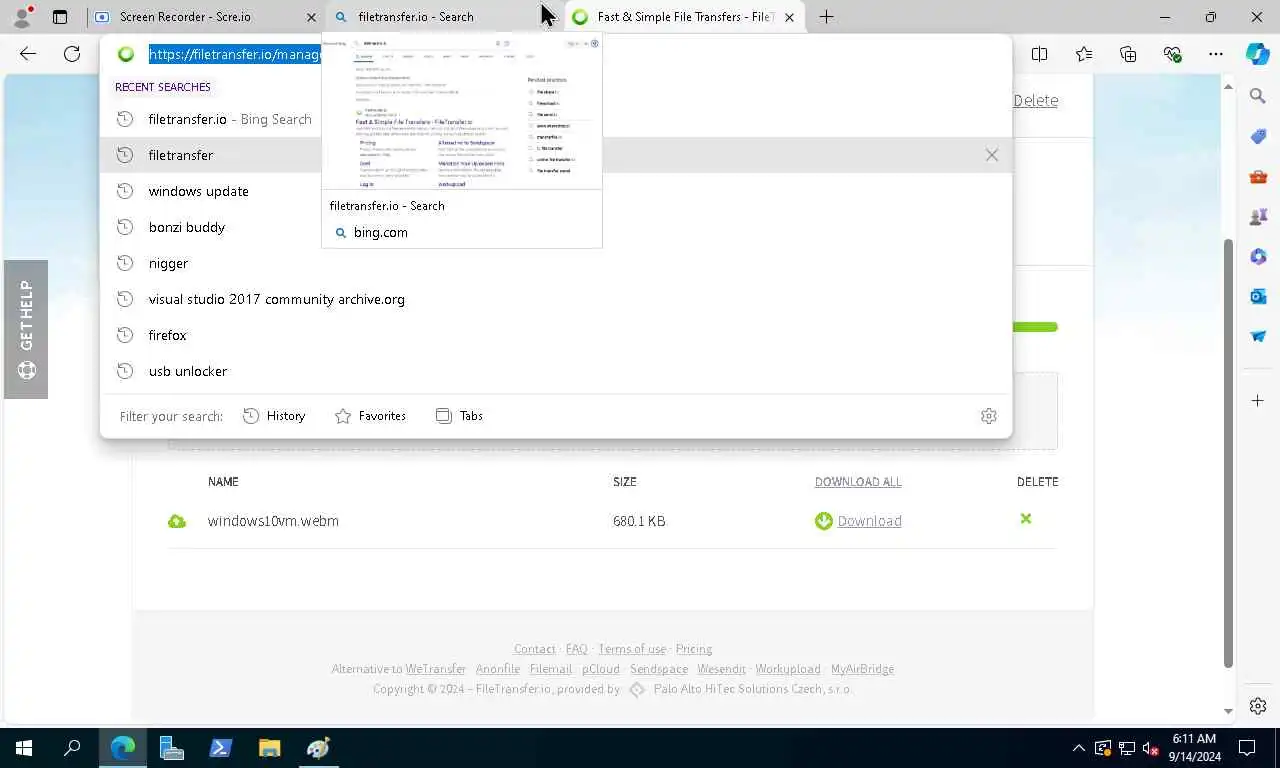The height and width of the screenshot is (768, 1280).
Task: Open the WeTransfer alternative link
Action: pos(435,669)
